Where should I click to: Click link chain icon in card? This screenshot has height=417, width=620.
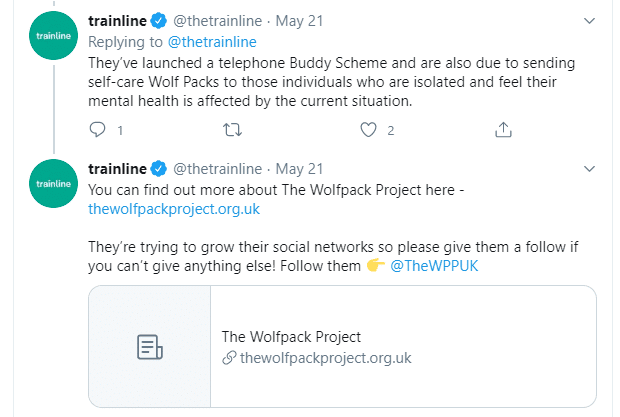[x=229, y=358]
